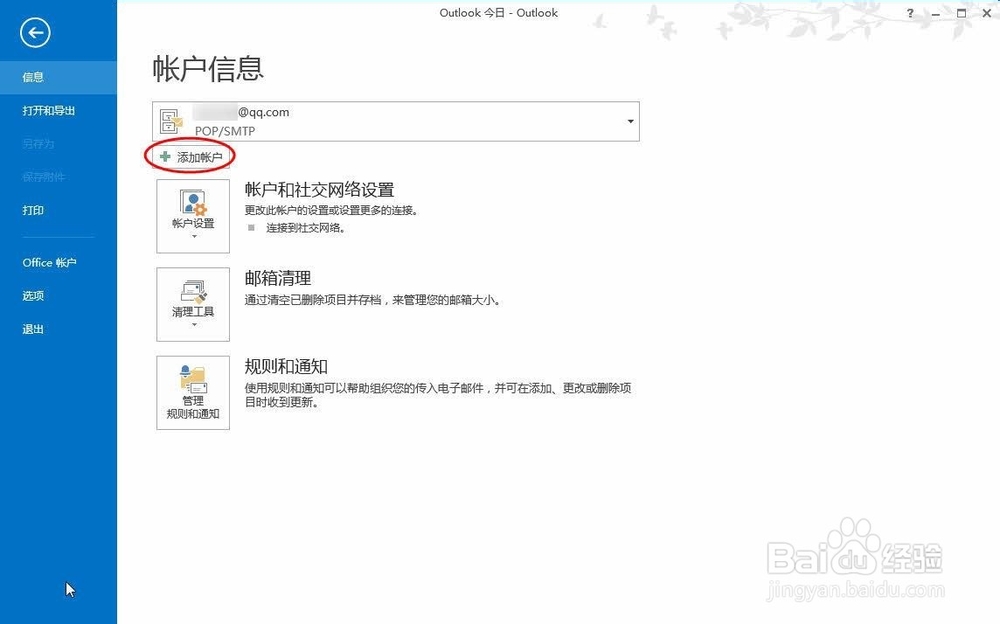Maximize the Outlook window
The width and height of the screenshot is (1000, 624).
coord(961,13)
